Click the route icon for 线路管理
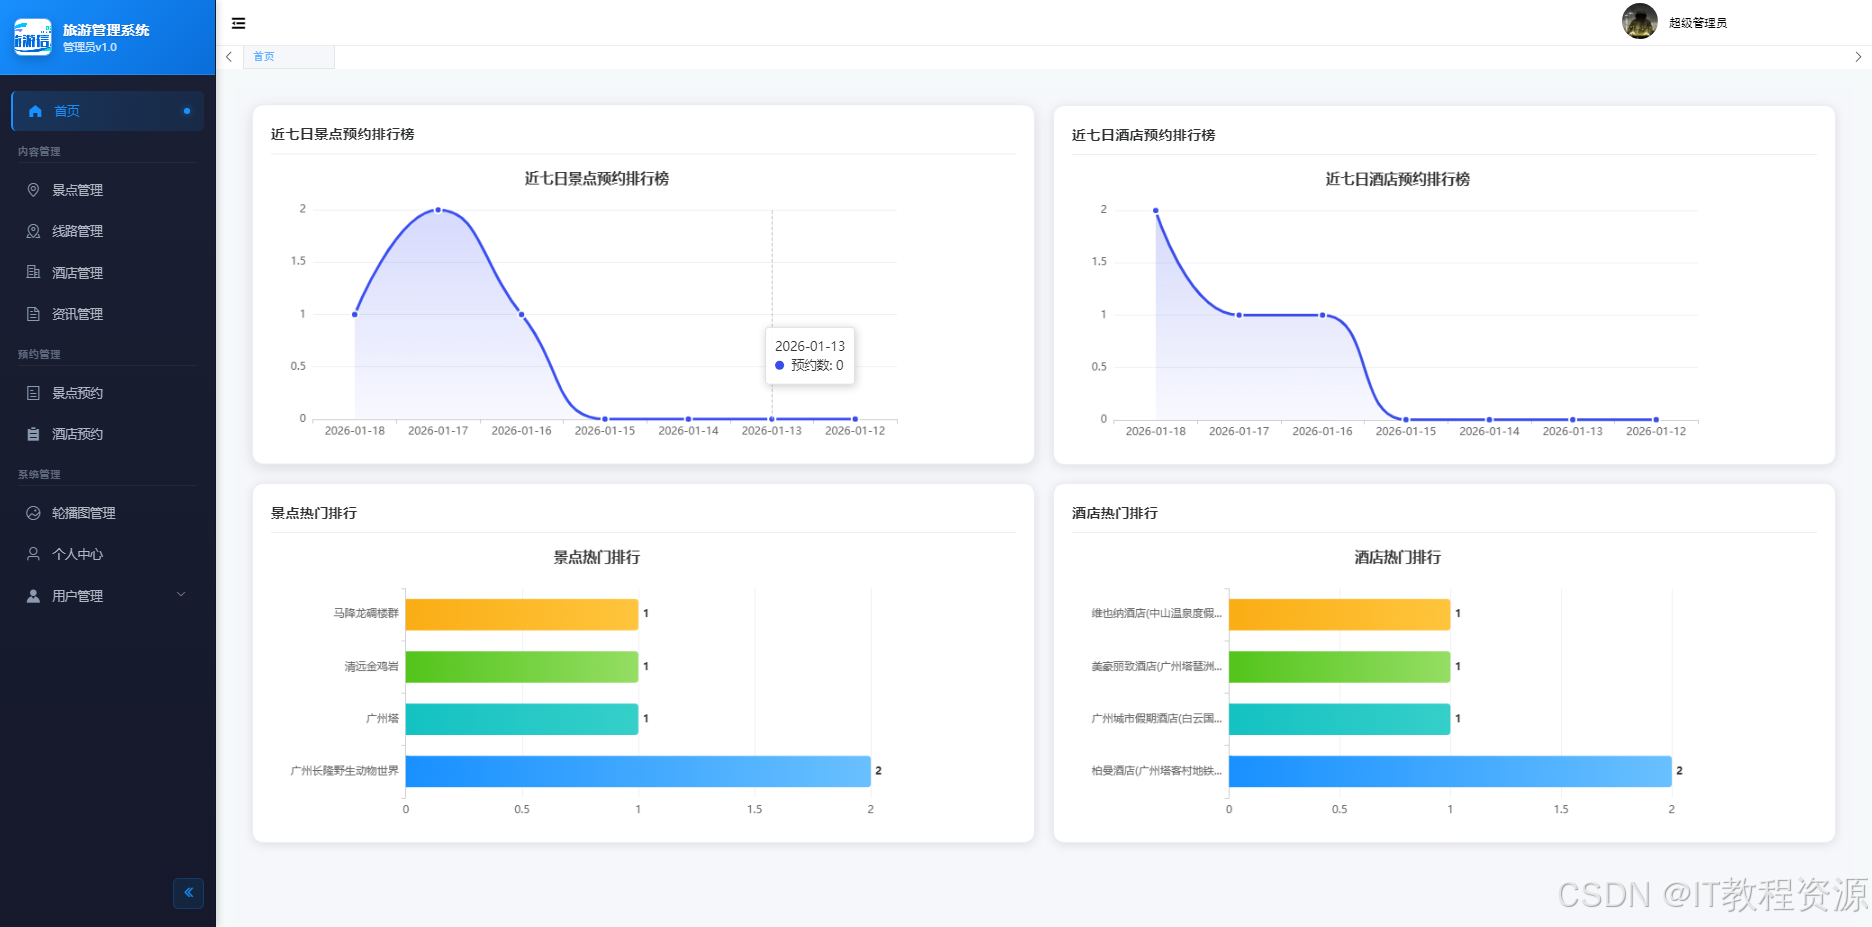Screen dimensions: 1872x927 tap(33, 231)
